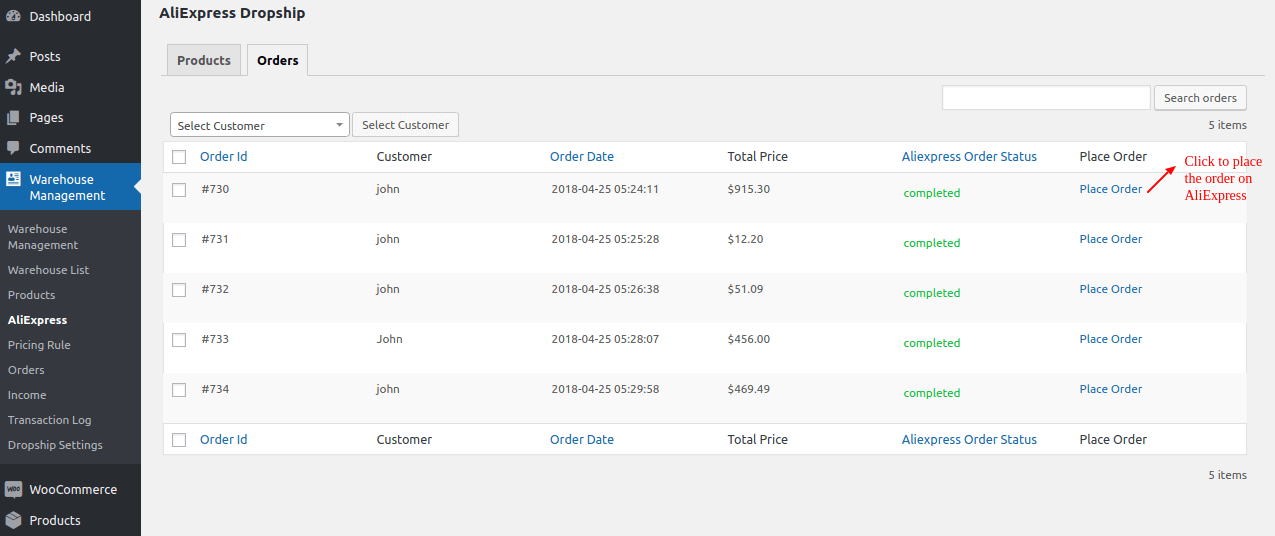Click the Pages icon in sidebar

pos(13,118)
